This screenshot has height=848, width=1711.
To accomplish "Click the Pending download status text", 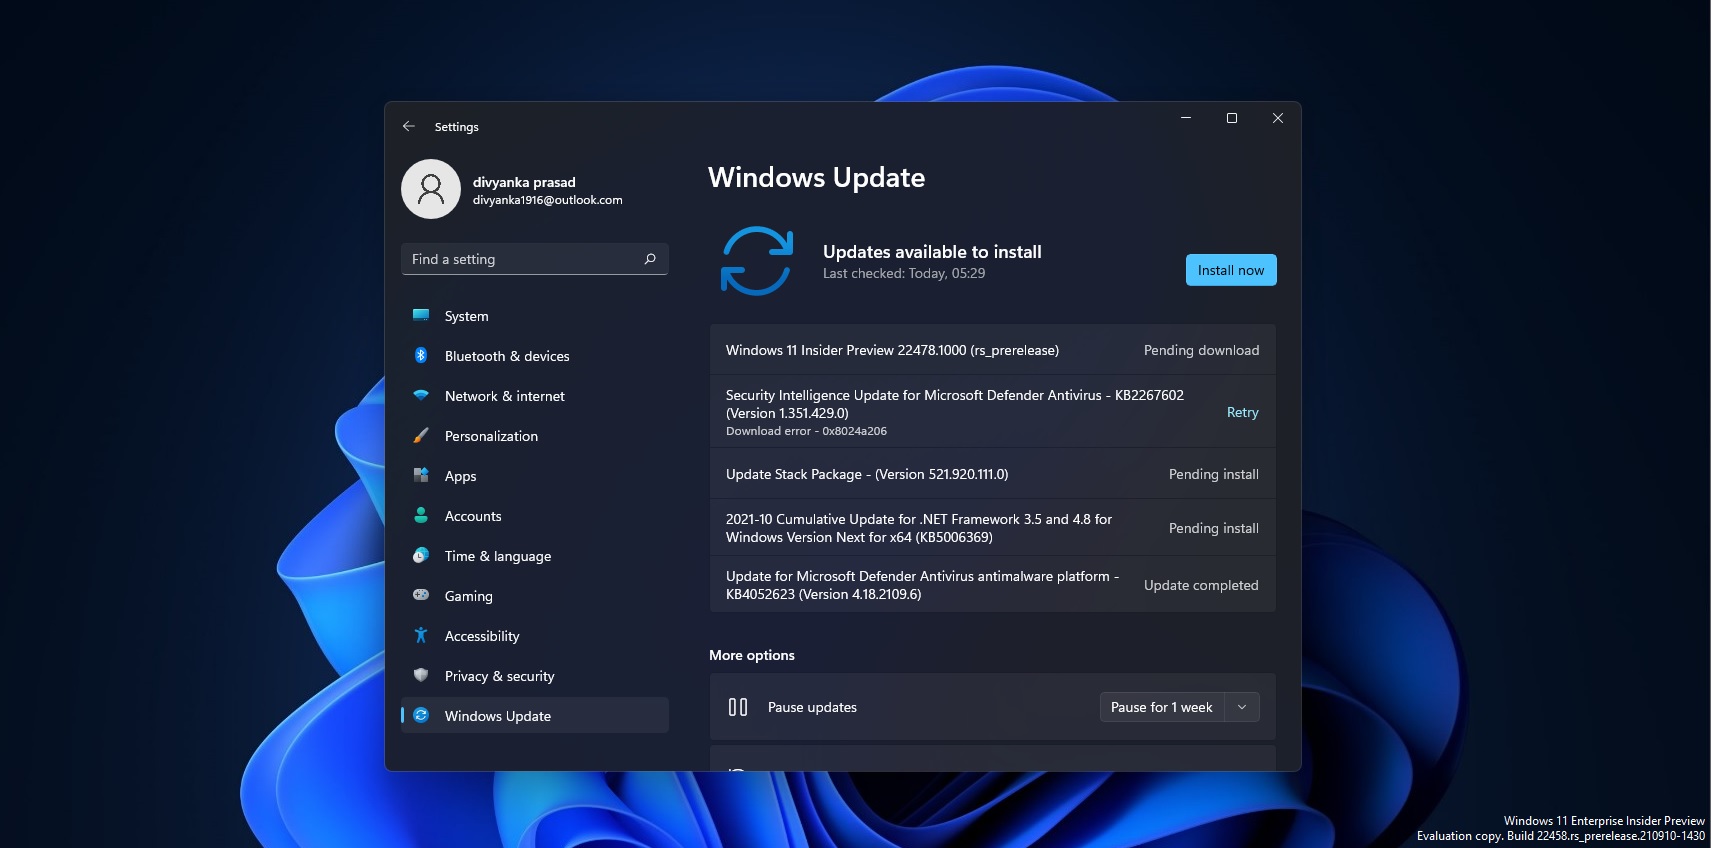I will click(x=1202, y=350).
